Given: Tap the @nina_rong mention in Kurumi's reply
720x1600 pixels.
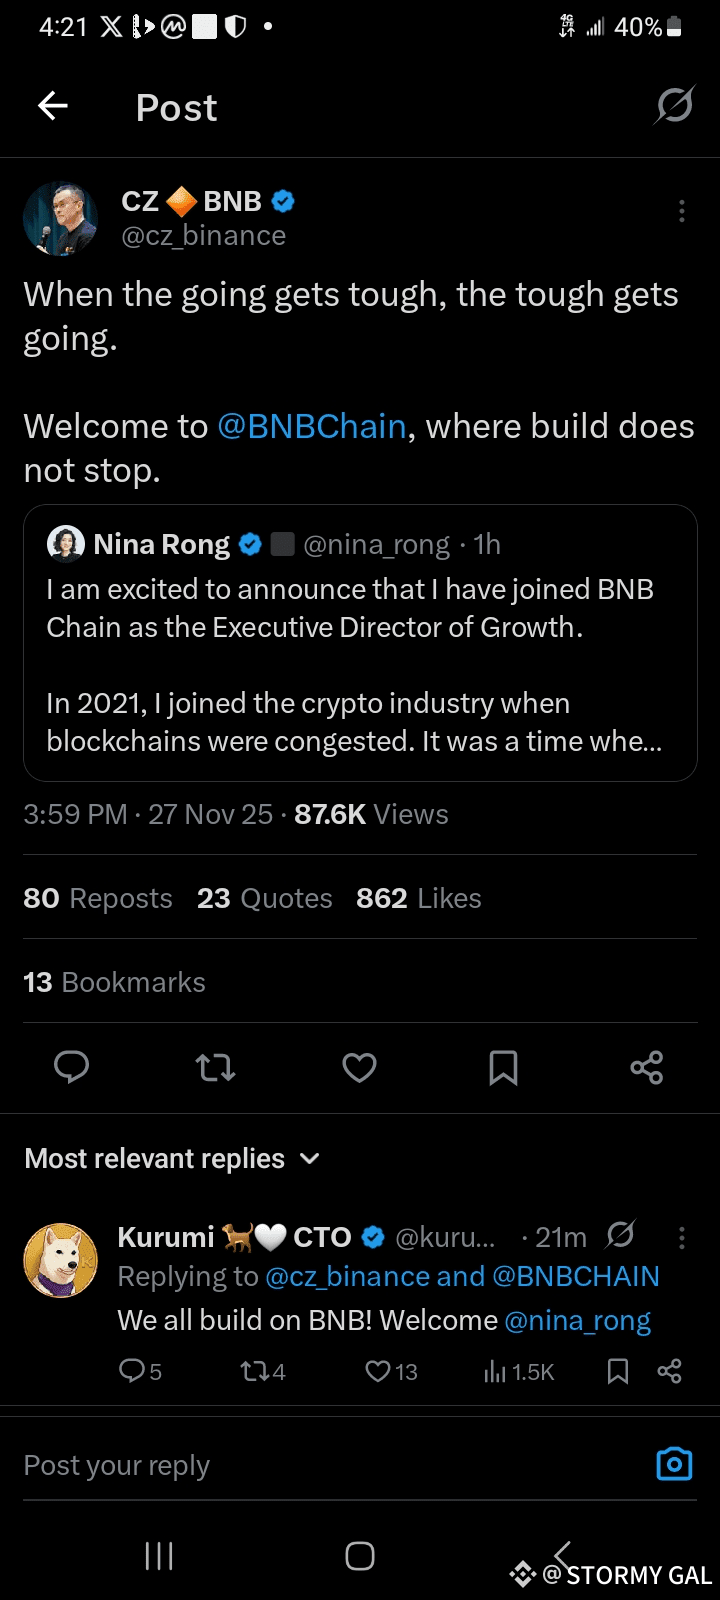Looking at the screenshot, I should tap(577, 1320).
